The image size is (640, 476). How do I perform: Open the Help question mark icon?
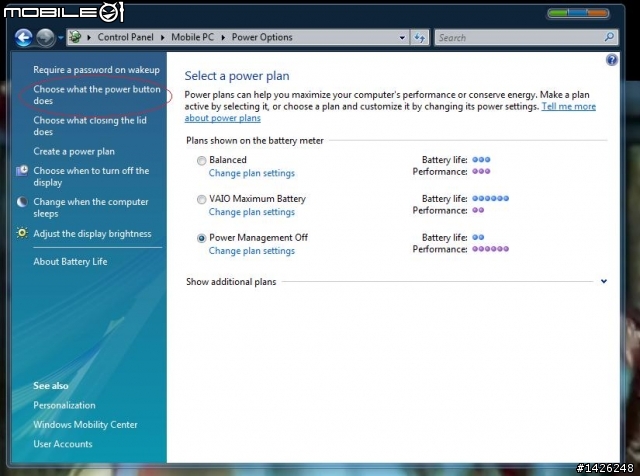coord(611,60)
